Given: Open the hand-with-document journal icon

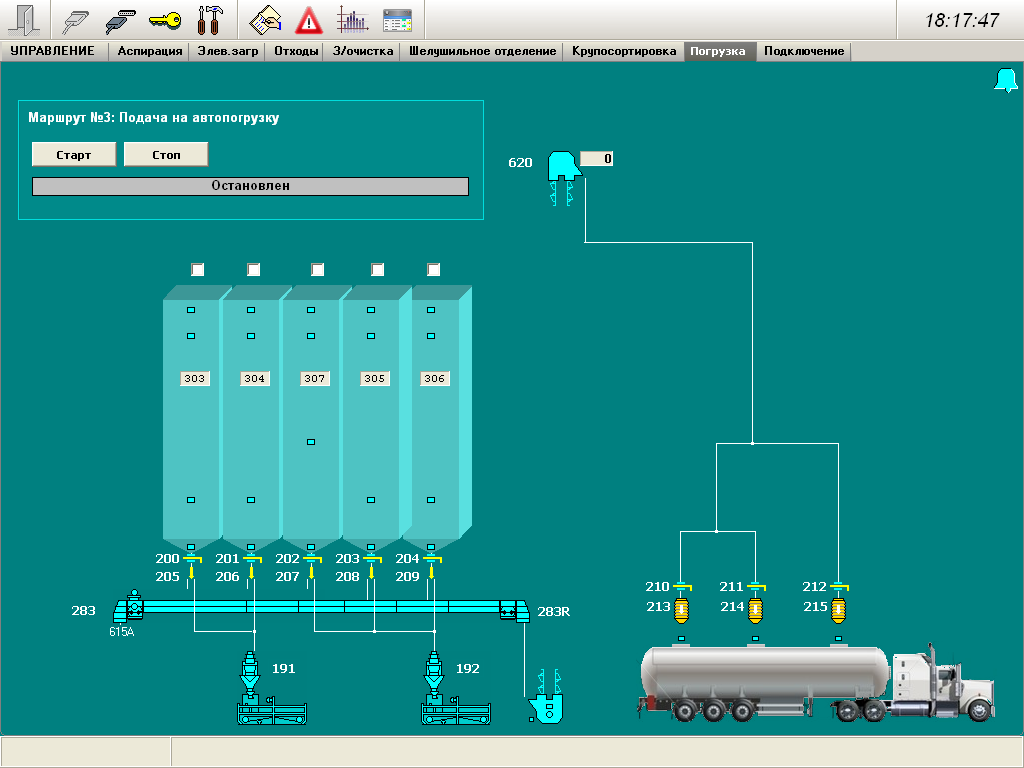Looking at the screenshot, I should [265, 20].
